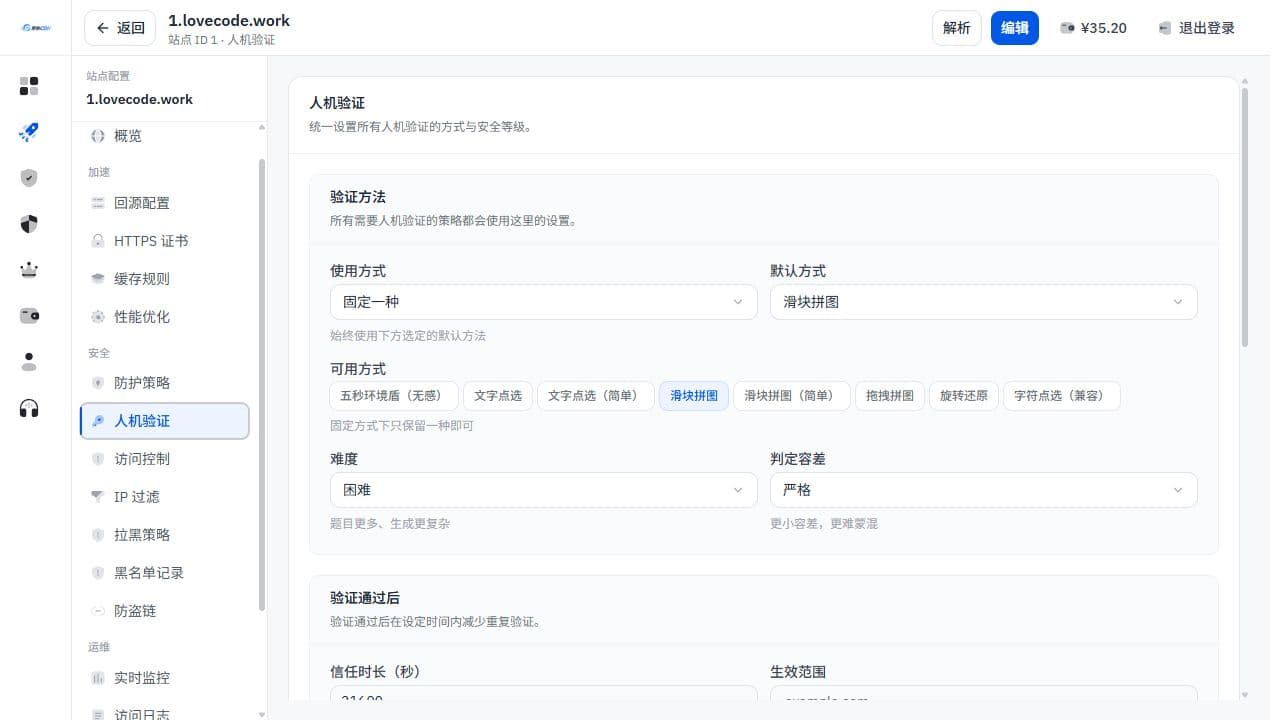Open 回源配置 in the sidebar menu
The width and height of the screenshot is (1280, 720).
tap(165, 203)
